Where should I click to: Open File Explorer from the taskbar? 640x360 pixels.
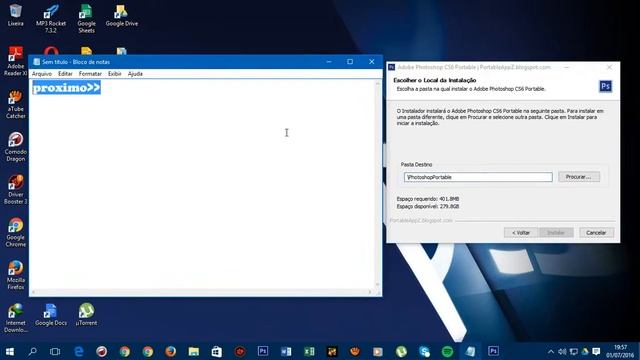[x=193, y=351]
